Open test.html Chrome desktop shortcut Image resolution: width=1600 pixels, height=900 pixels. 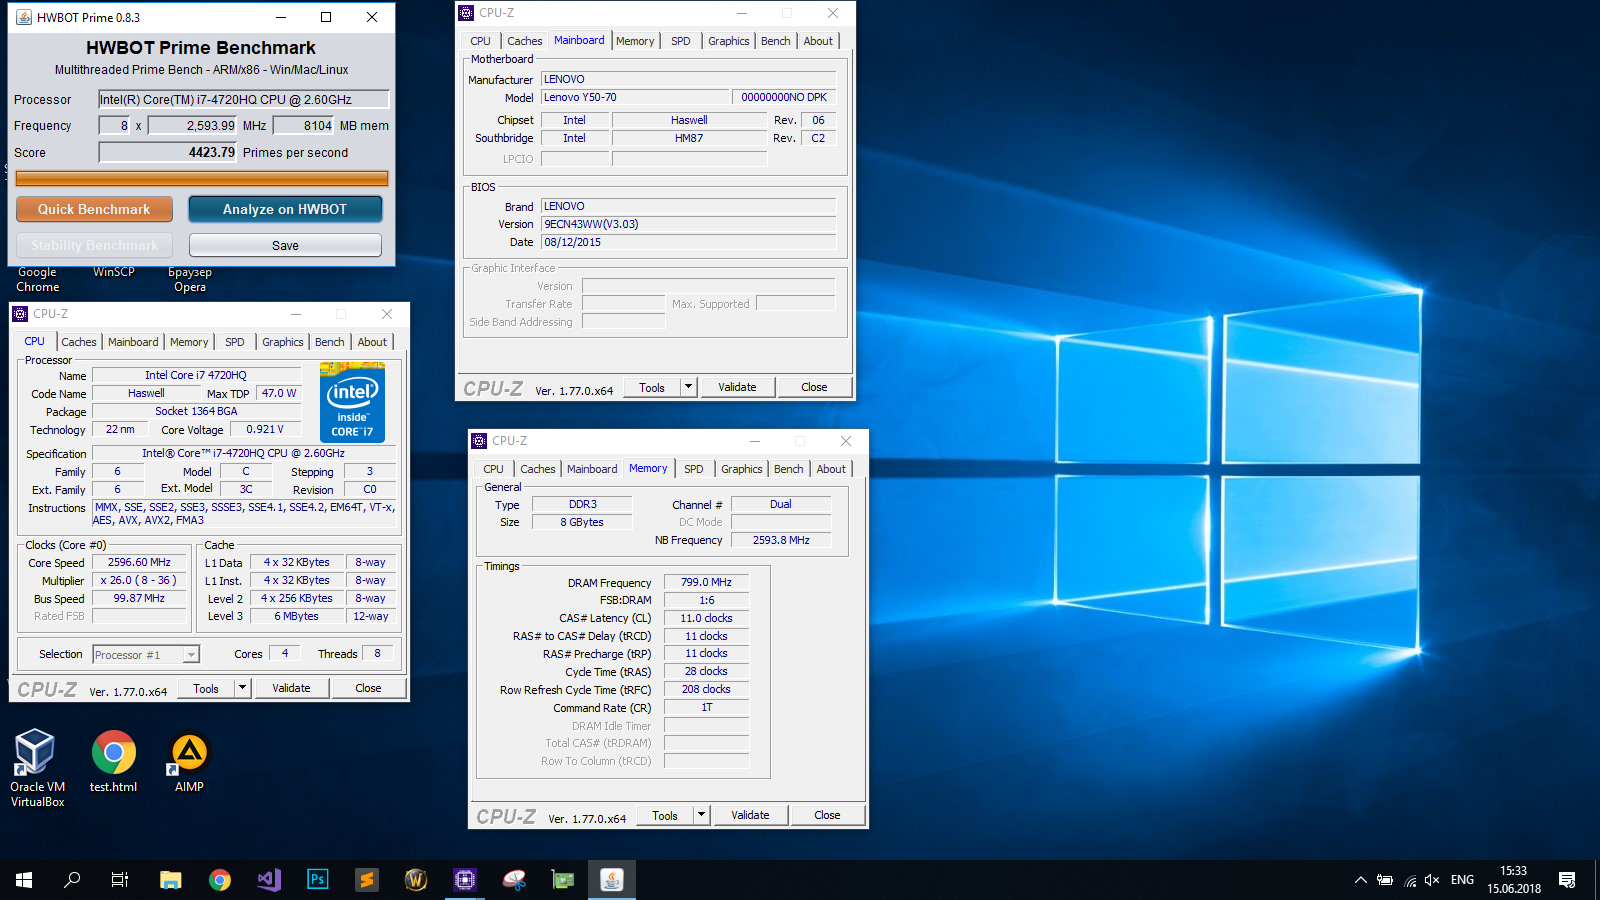click(x=113, y=762)
